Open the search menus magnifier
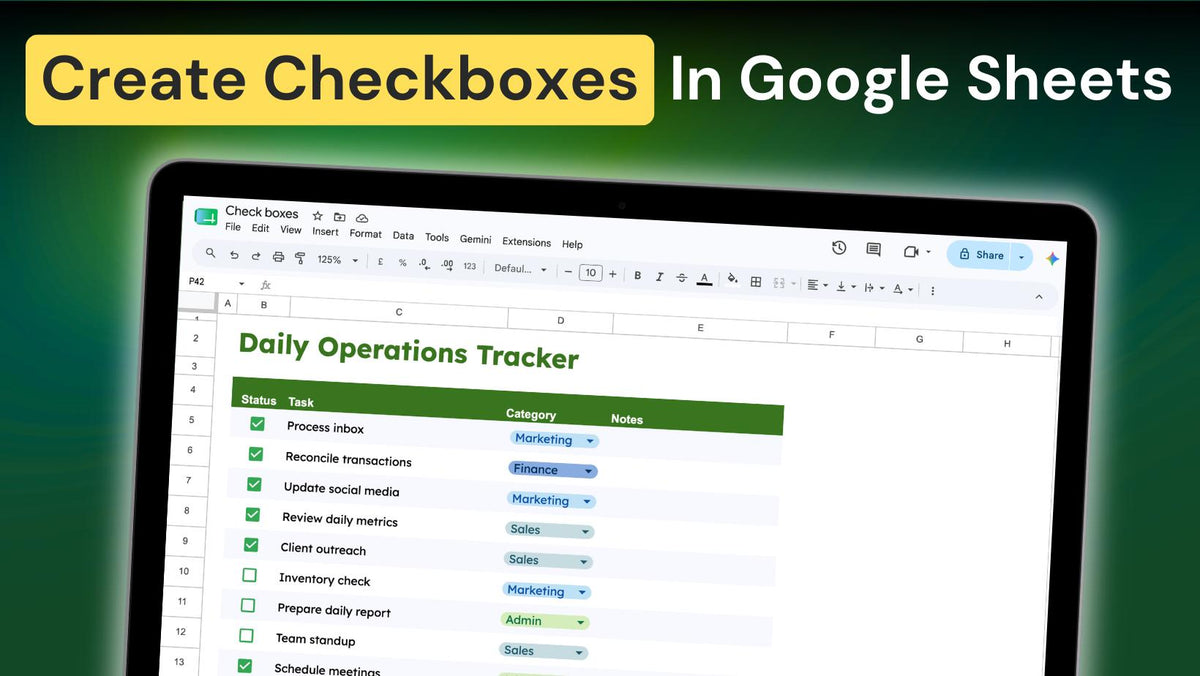This screenshot has width=1200, height=676. click(210, 253)
